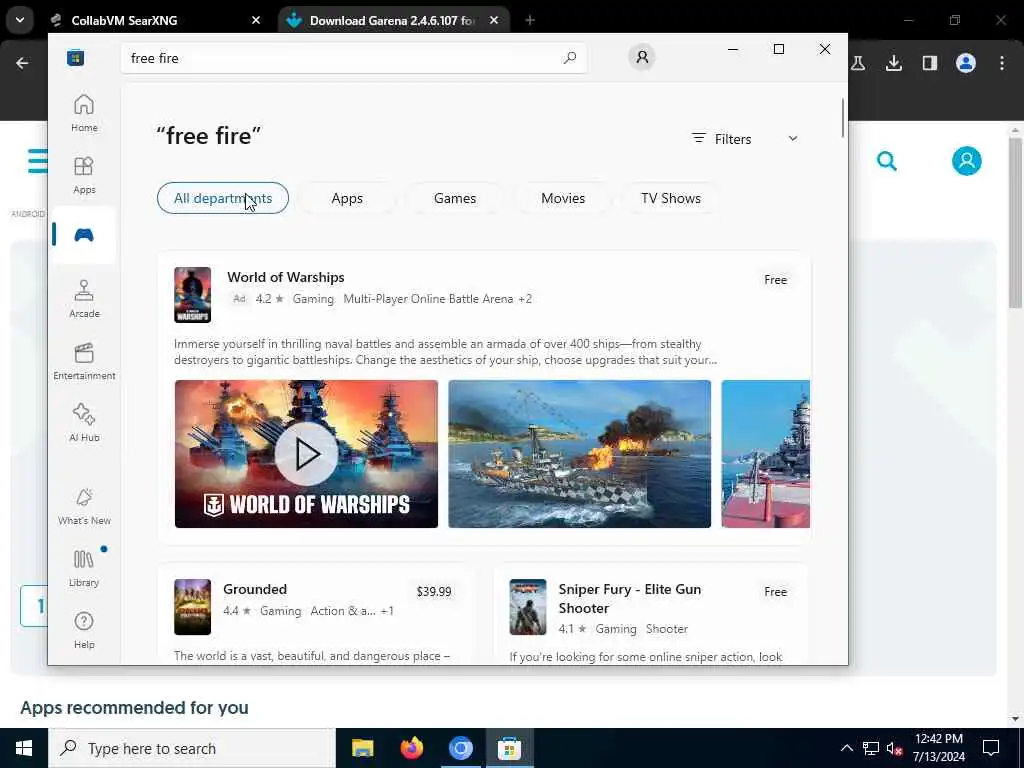Viewport: 1024px width, 768px height.
Task: Open the Windows Start menu
Action: pos(24,748)
